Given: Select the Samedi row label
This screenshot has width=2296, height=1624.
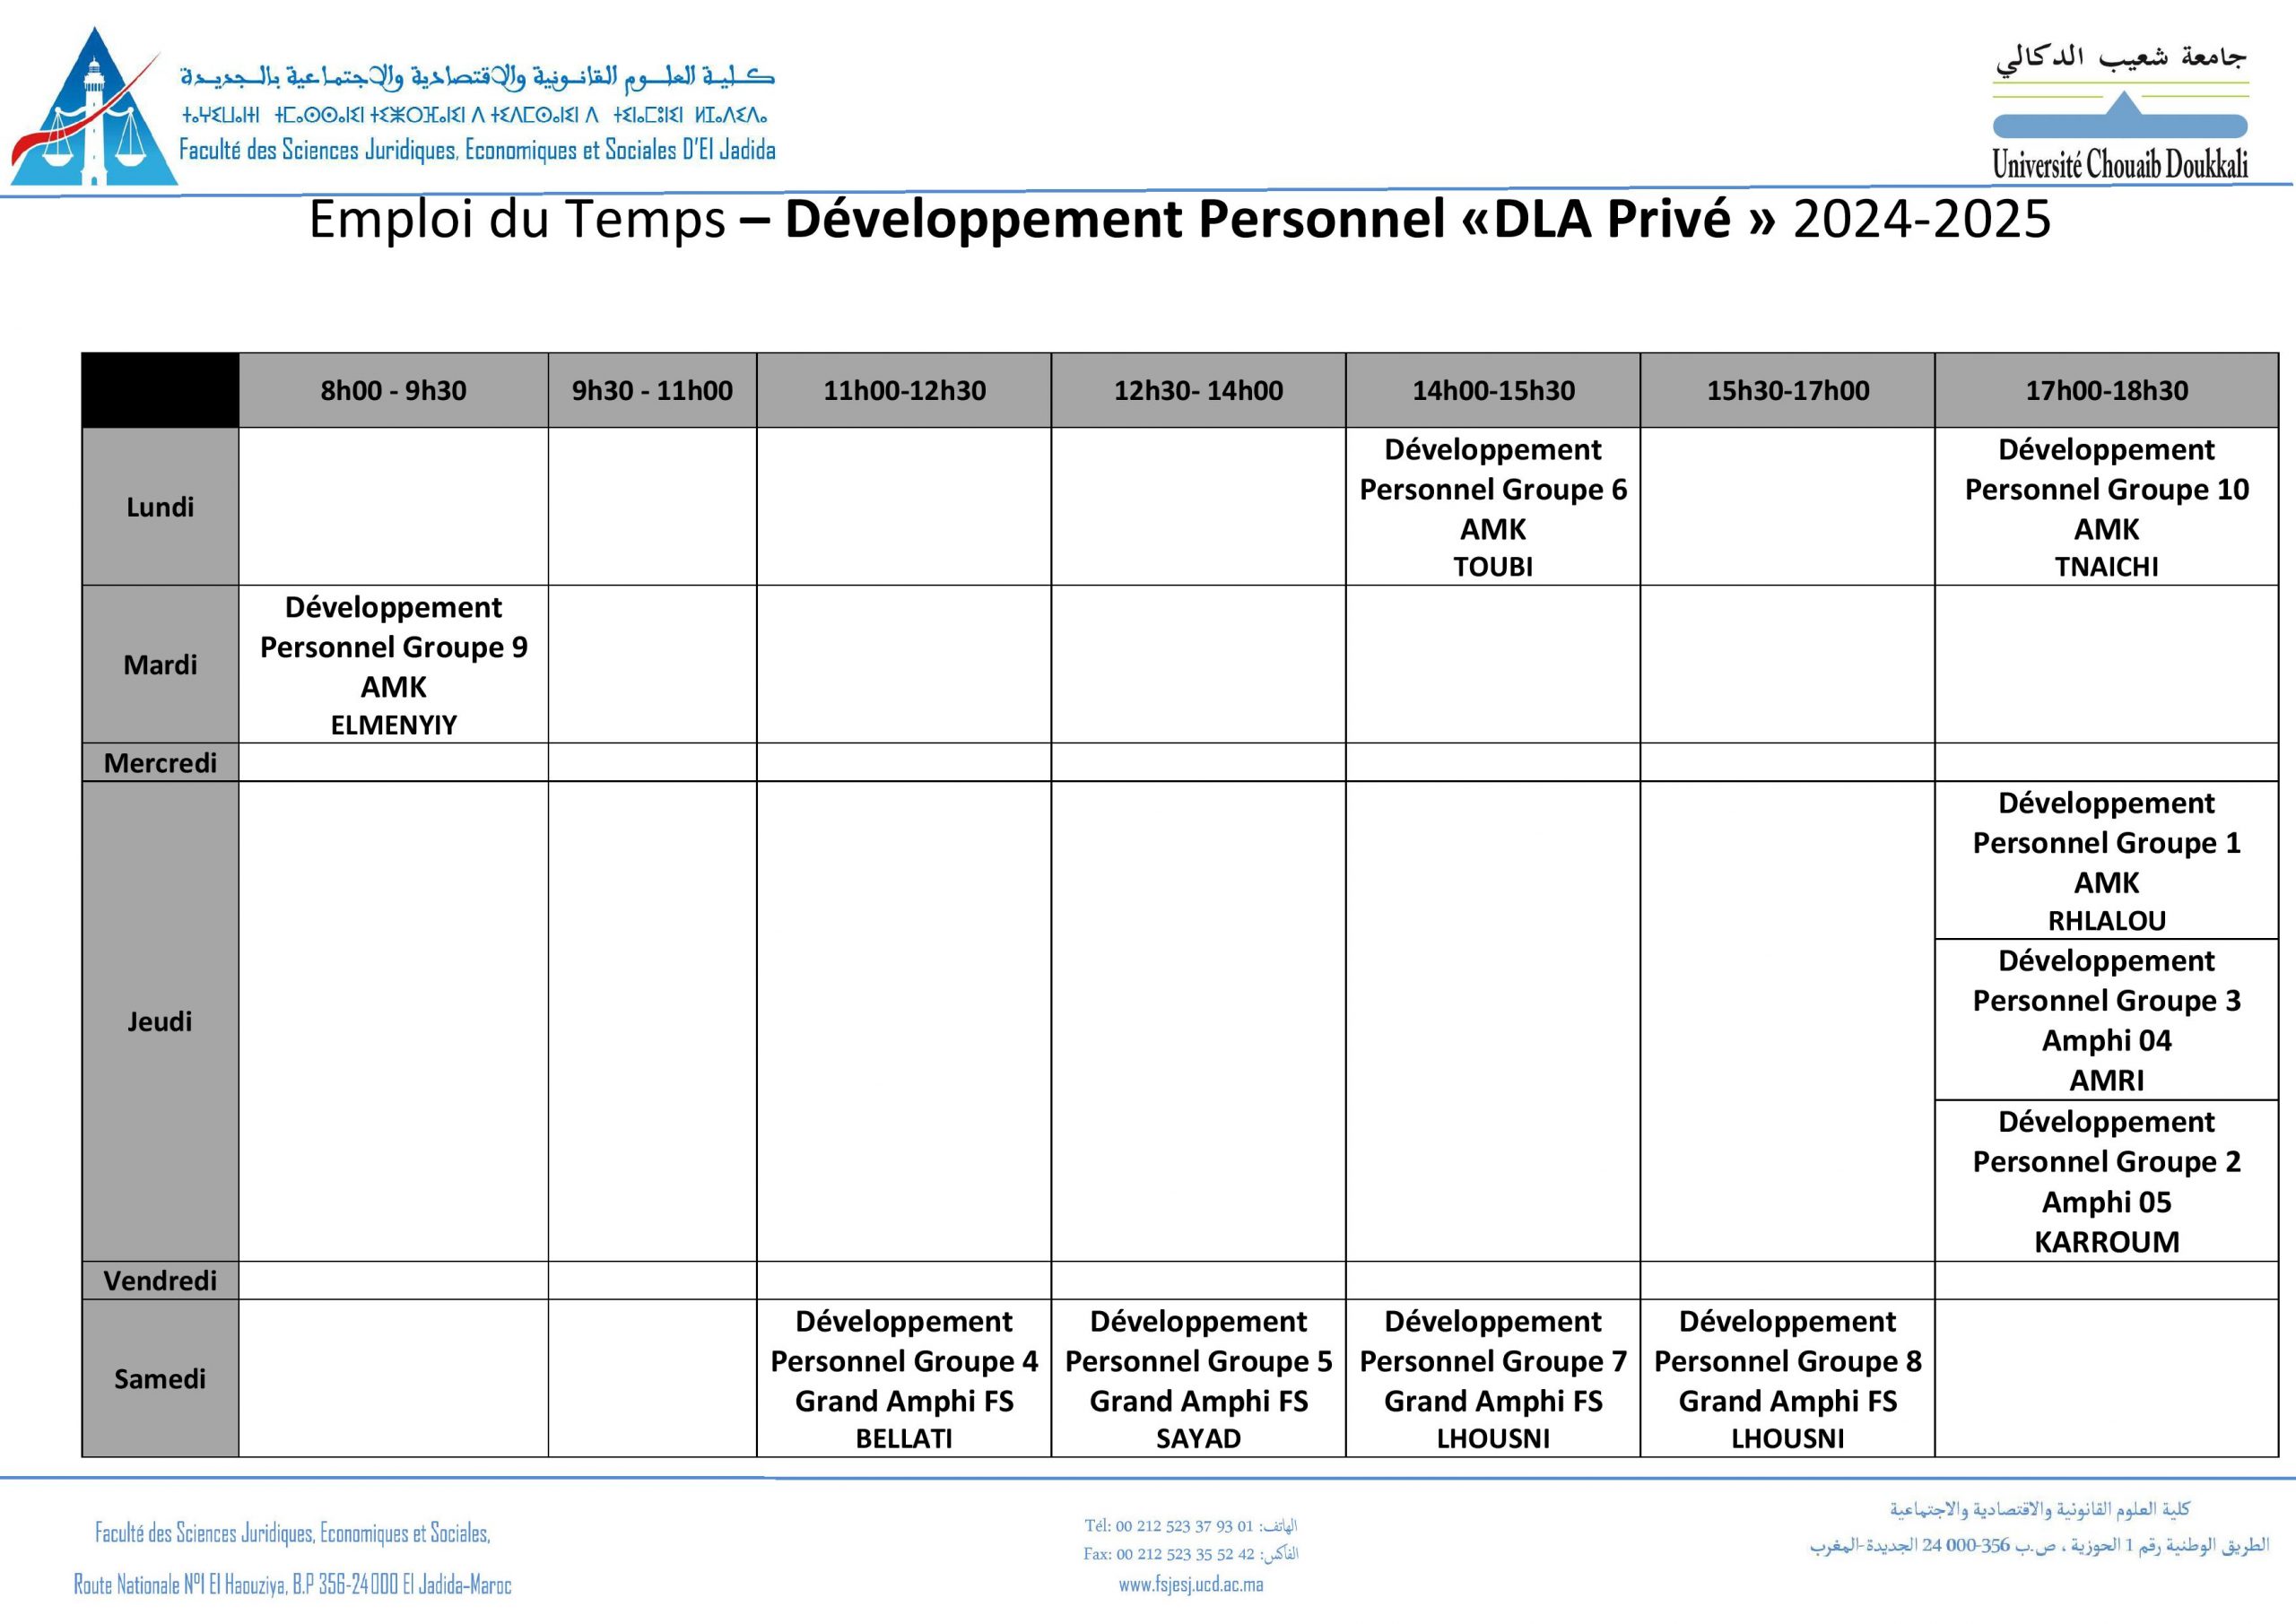Looking at the screenshot, I should point(160,1378).
